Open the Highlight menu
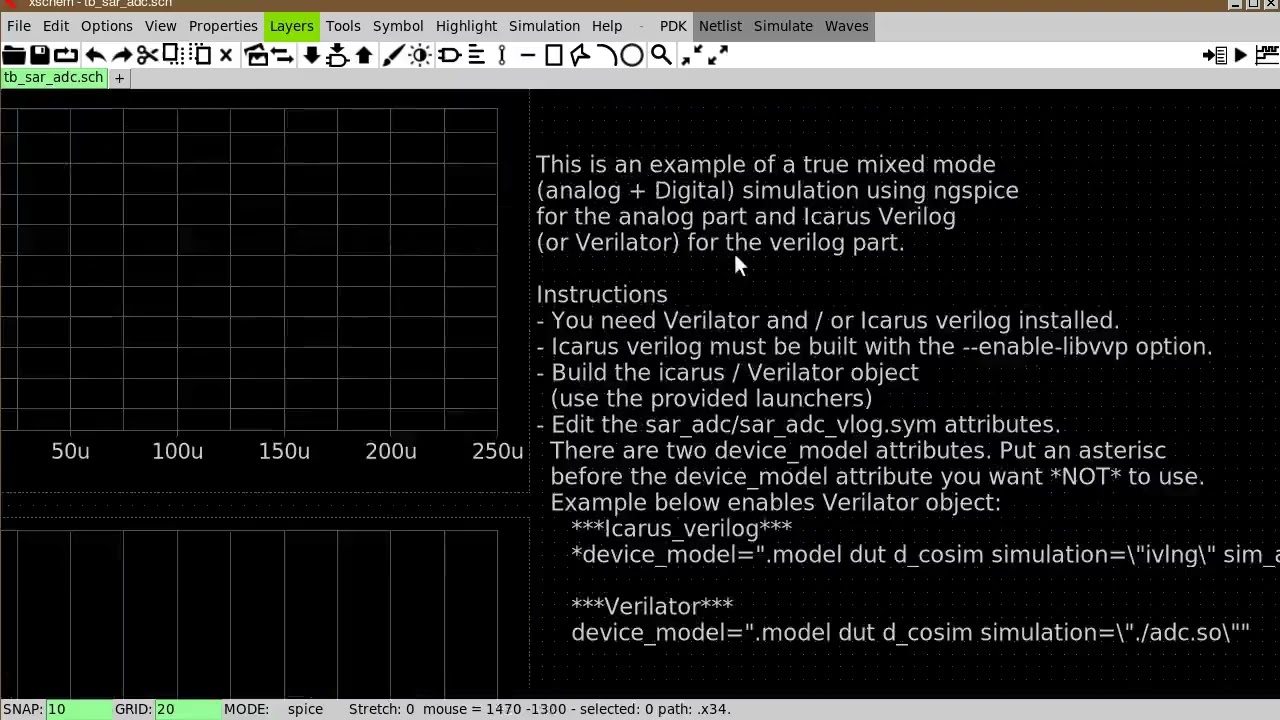The height and width of the screenshot is (720, 1280). click(466, 25)
